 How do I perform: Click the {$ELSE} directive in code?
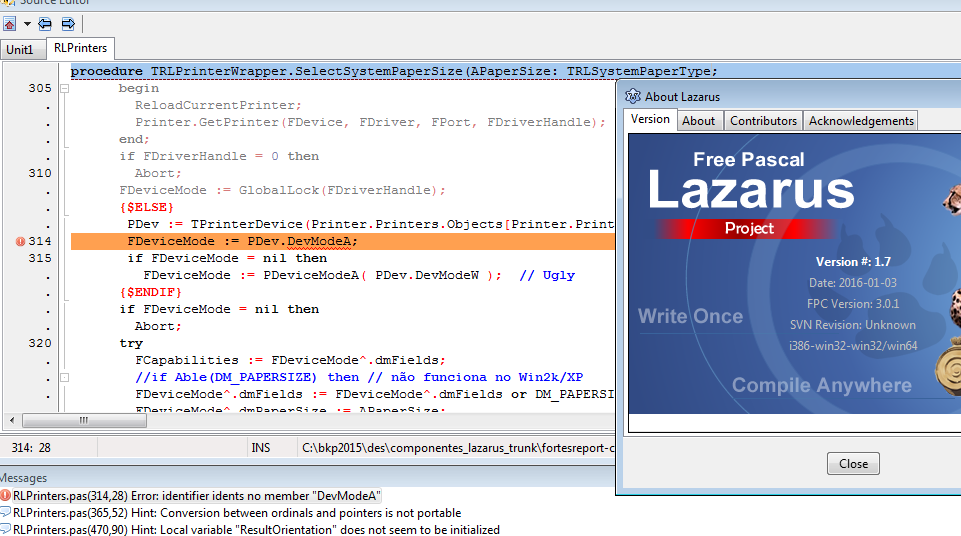tap(146, 207)
